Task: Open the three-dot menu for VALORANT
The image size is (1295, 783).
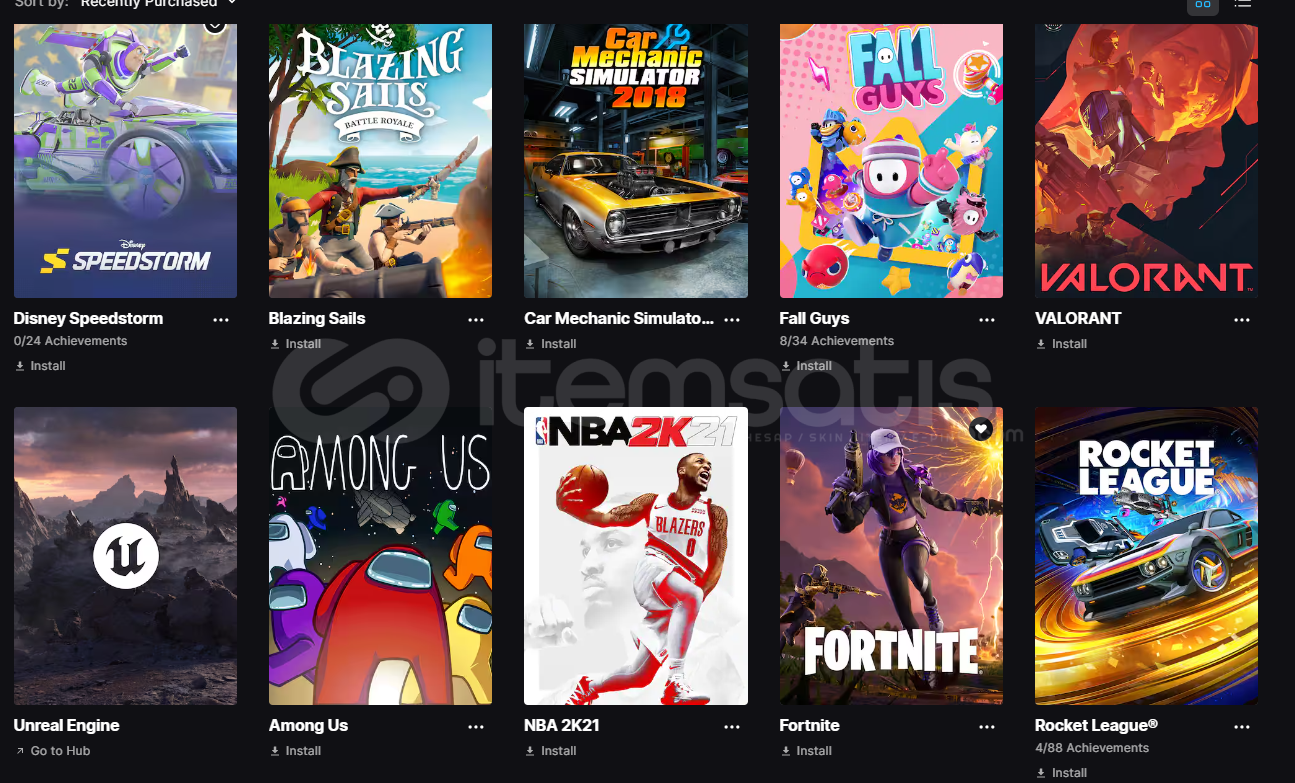Action: coord(1242,320)
